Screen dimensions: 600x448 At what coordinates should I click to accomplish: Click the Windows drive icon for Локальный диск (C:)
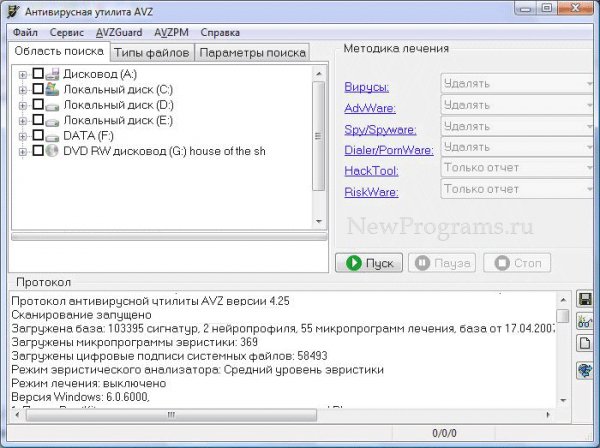(x=52, y=89)
